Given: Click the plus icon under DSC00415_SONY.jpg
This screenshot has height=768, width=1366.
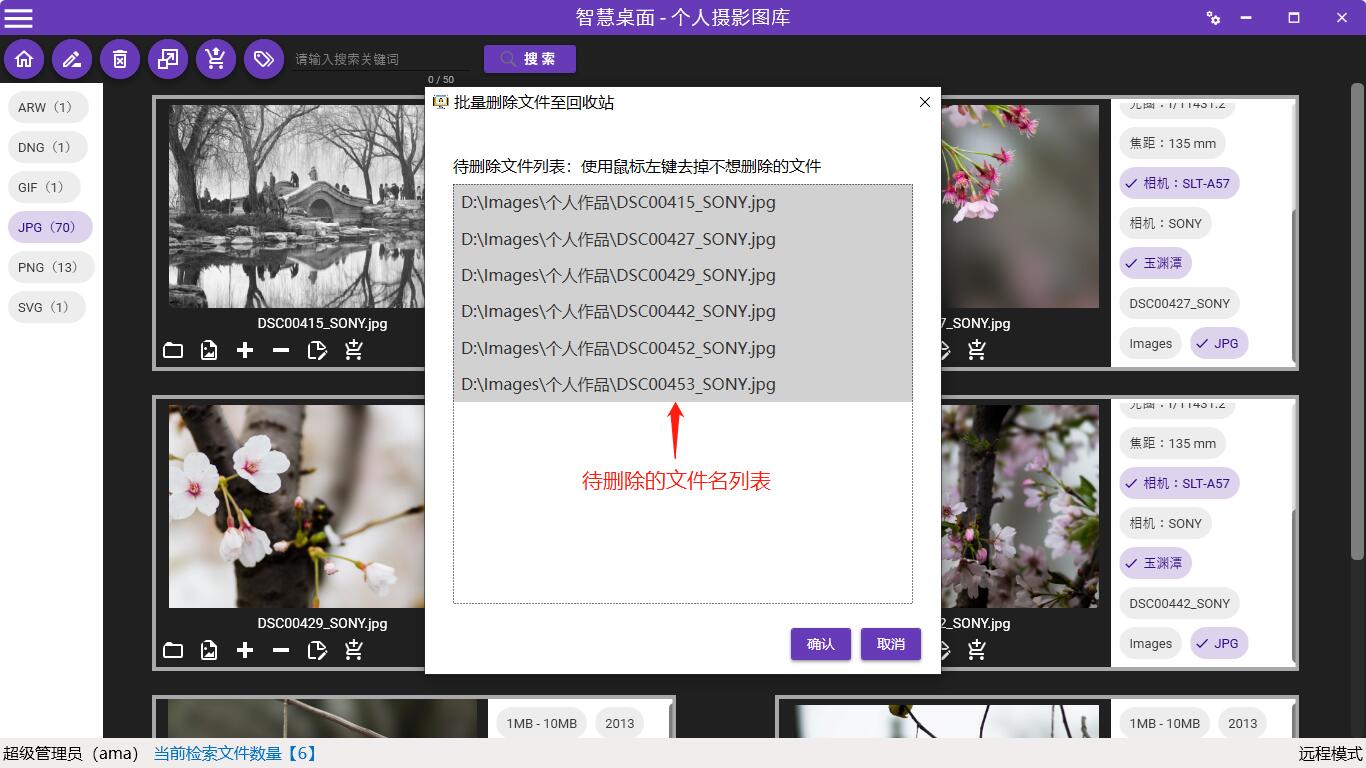Looking at the screenshot, I should pos(245,350).
